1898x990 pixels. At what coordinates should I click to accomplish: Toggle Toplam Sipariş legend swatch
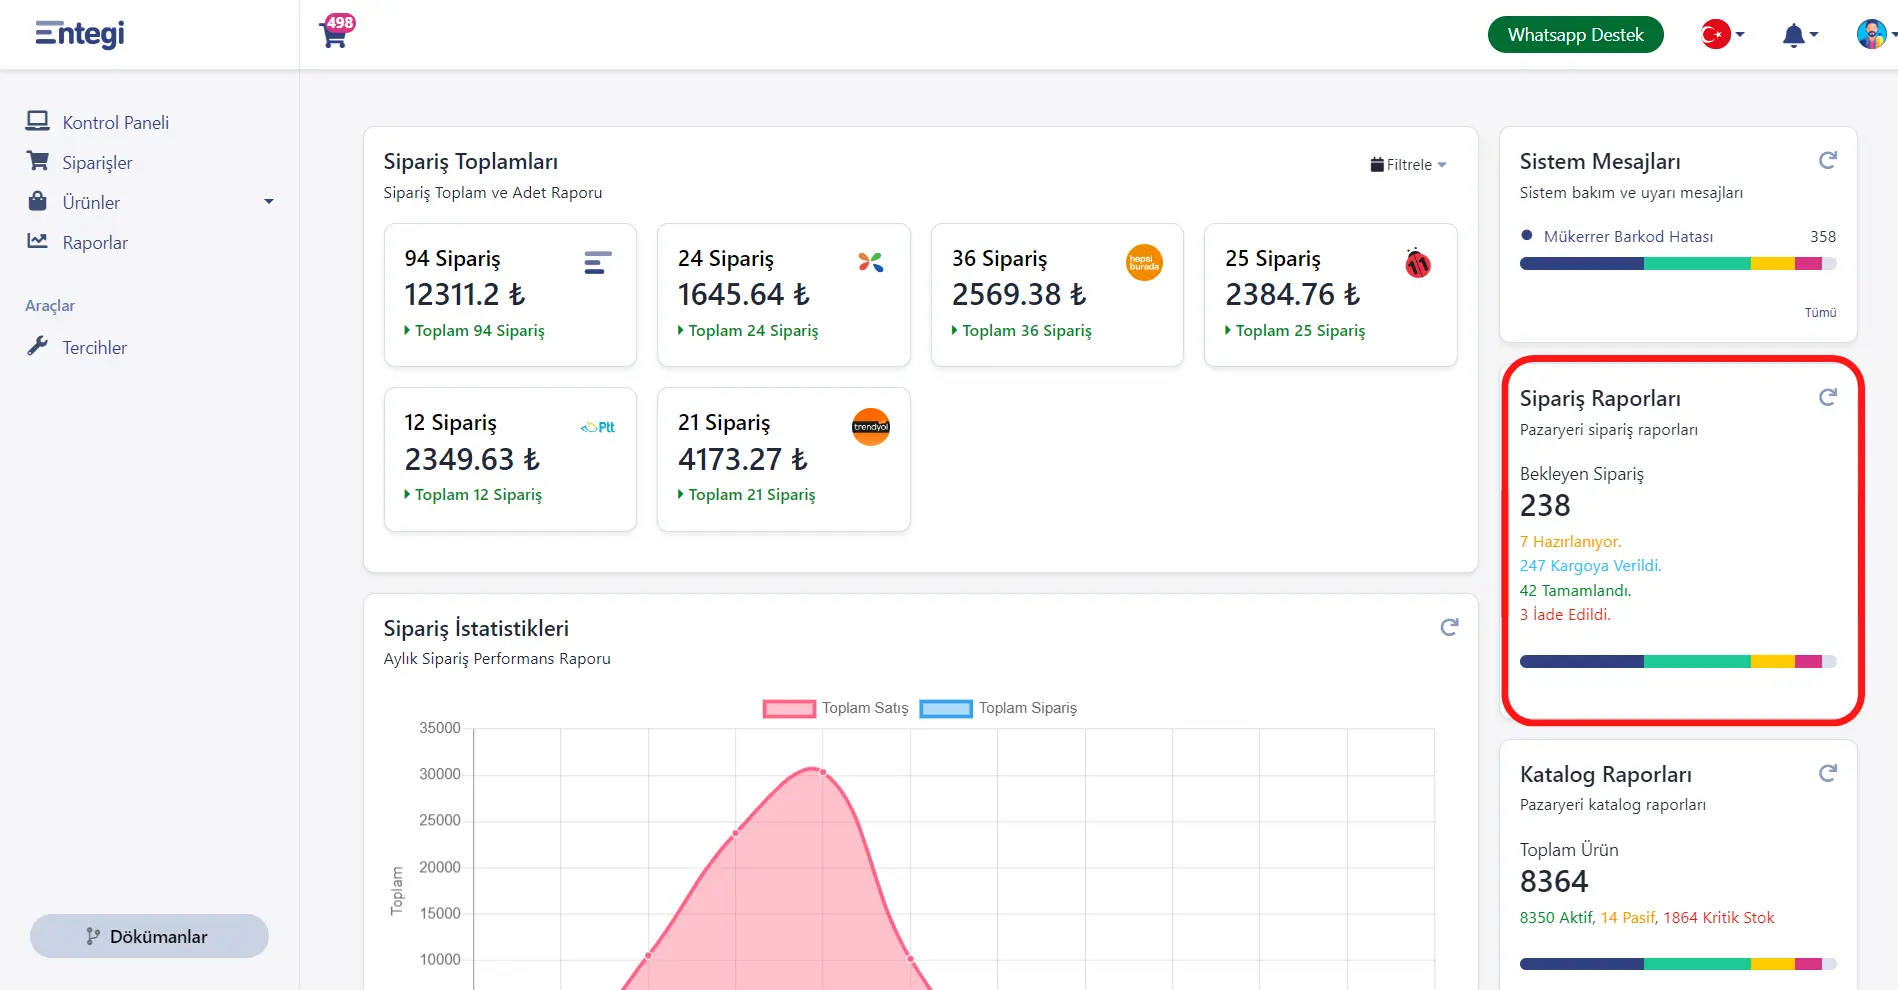(946, 709)
